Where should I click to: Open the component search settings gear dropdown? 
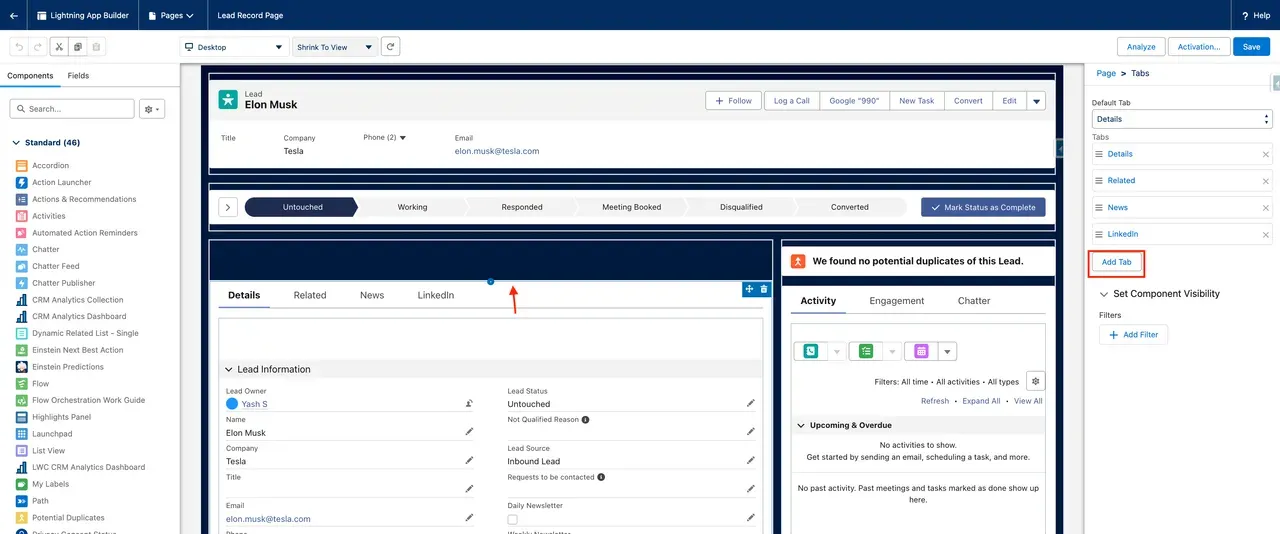152,108
